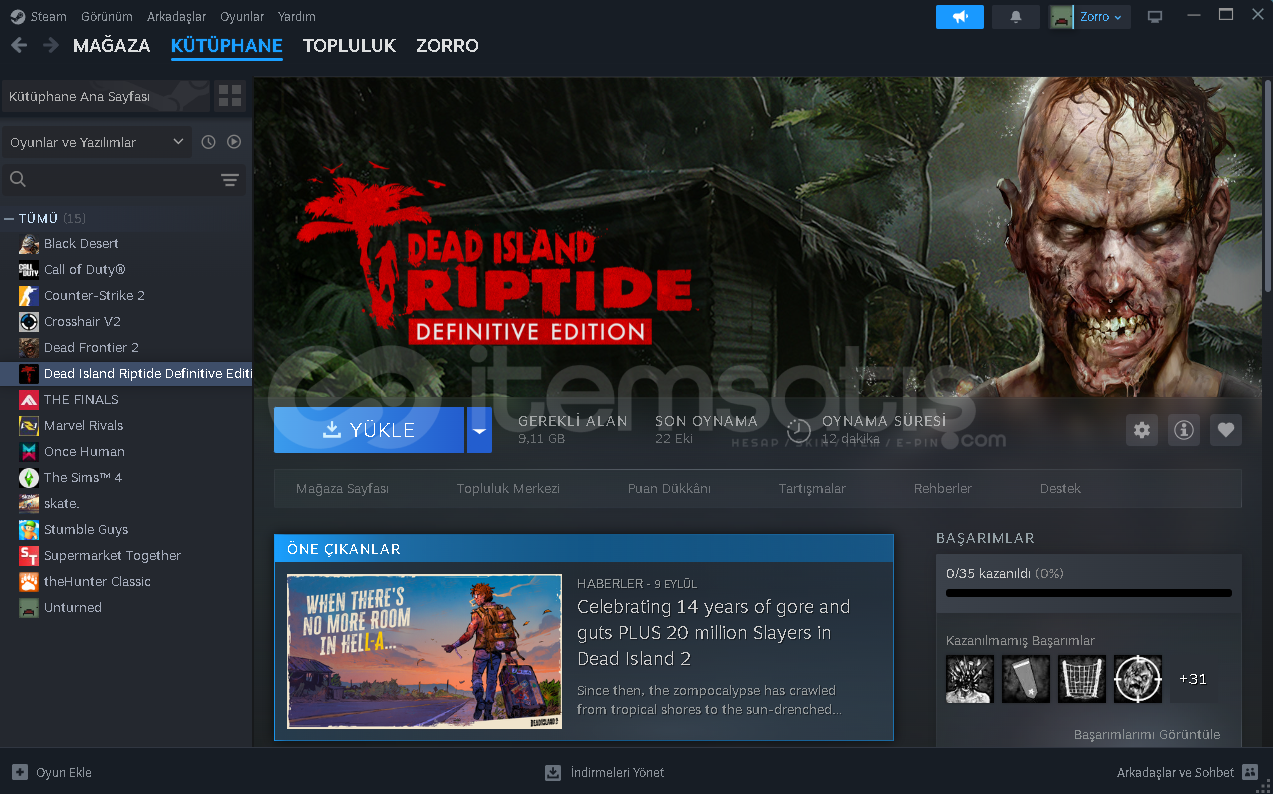Click the Unturned game icon
Screen dimensions: 1273x794
point(29,608)
